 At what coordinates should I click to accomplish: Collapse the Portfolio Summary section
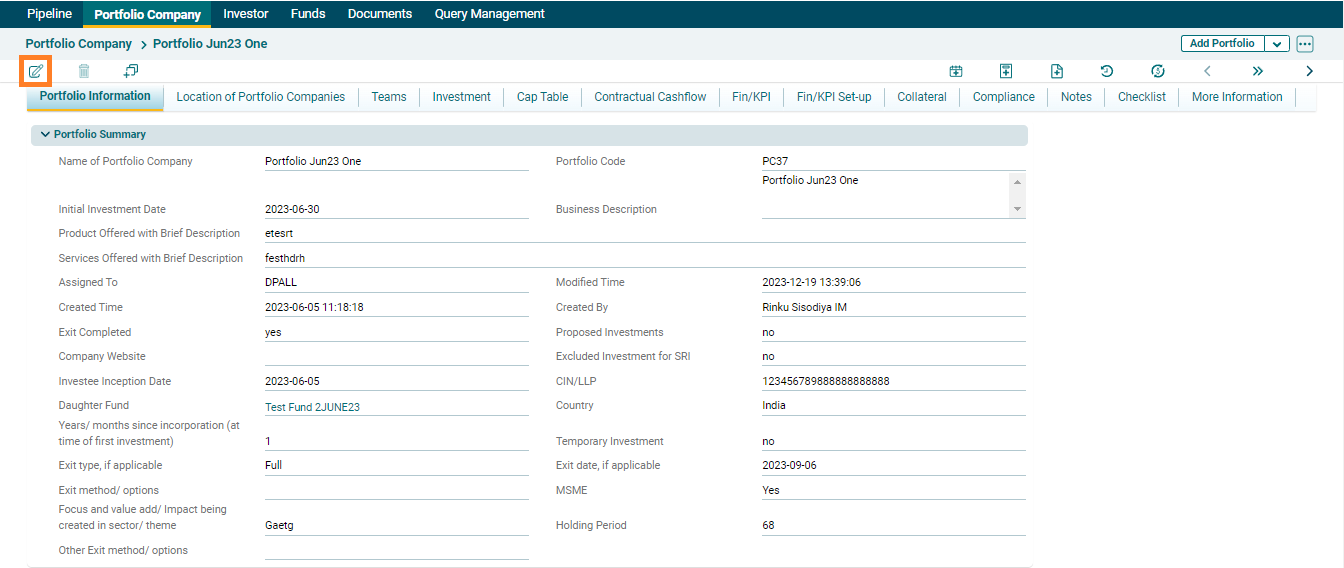tap(45, 134)
